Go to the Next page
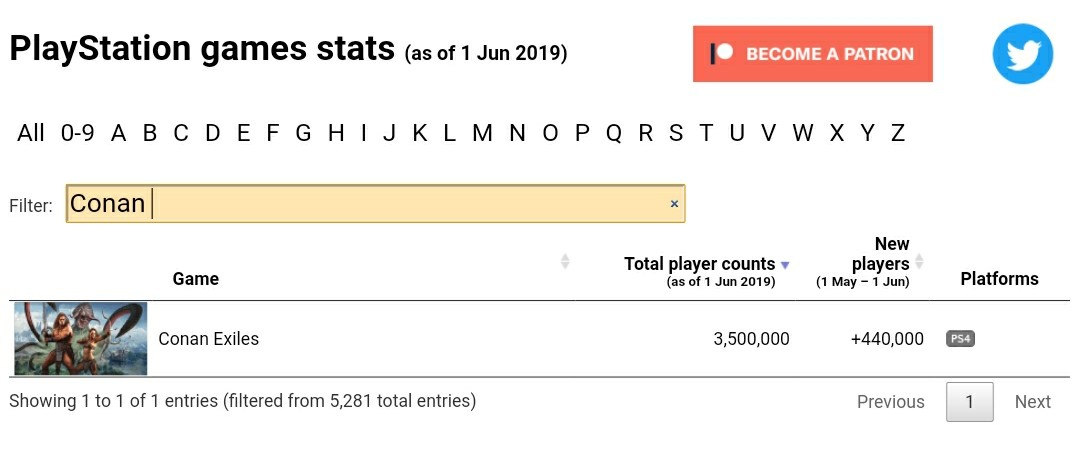Viewport: 1080px width, 457px height. pos(1032,402)
